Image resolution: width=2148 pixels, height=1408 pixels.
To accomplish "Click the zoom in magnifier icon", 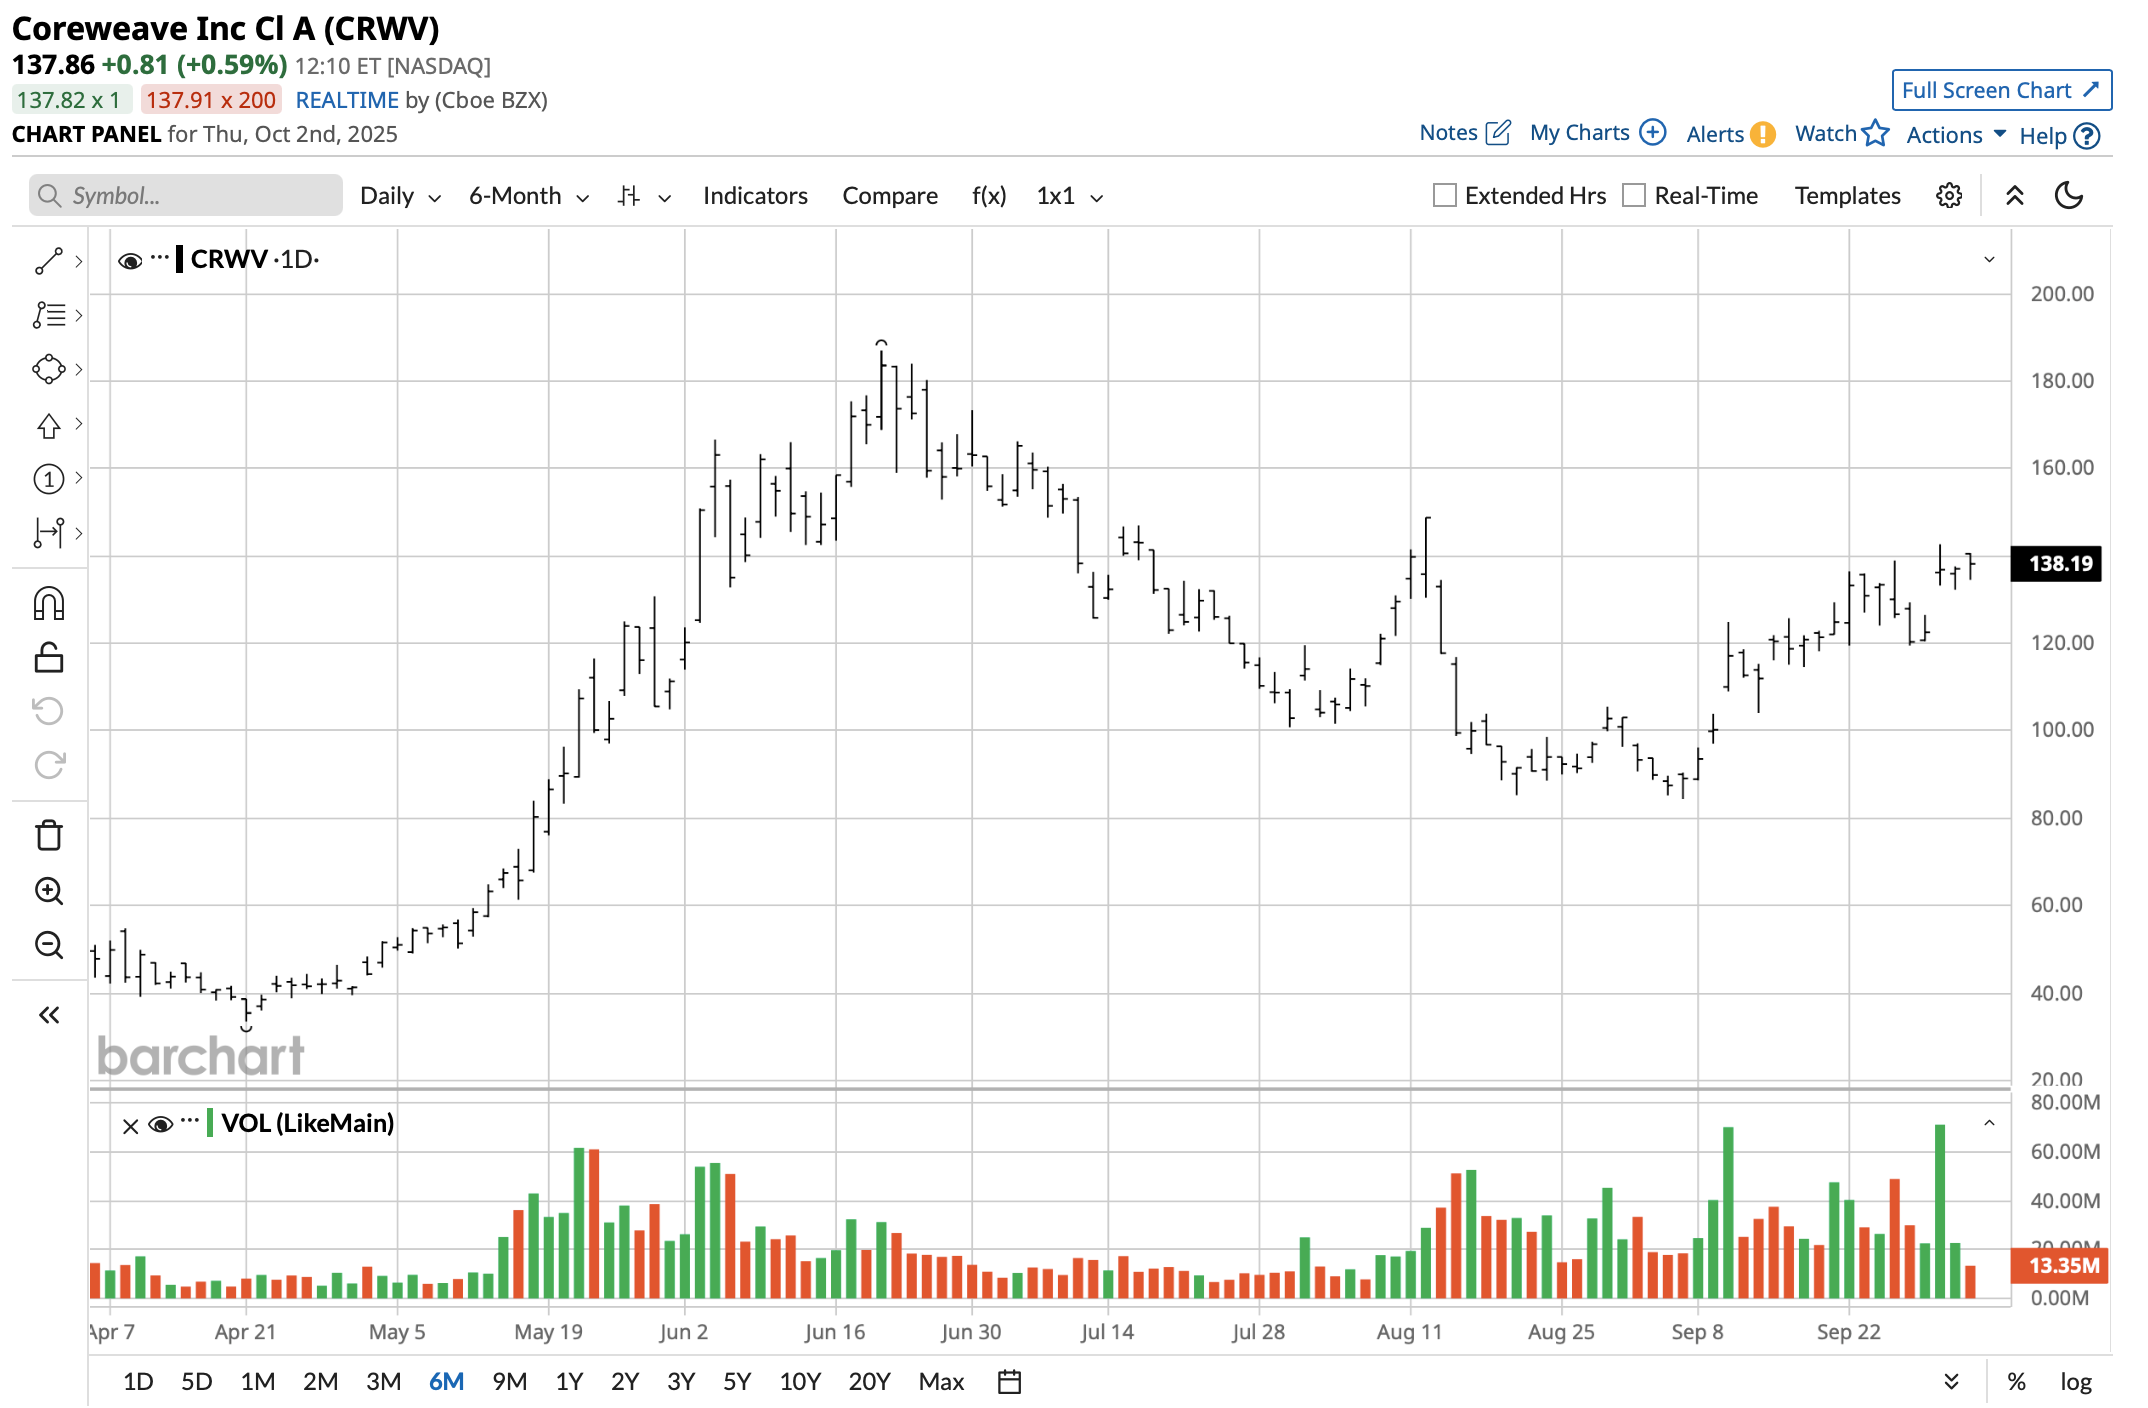I will [48, 890].
